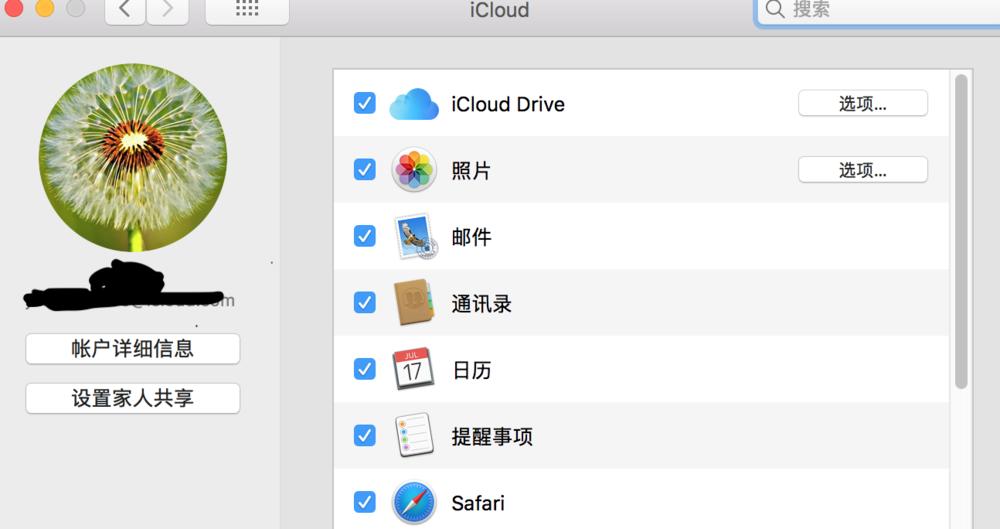This screenshot has height=529, width=1000.
Task: Disable the 邮件 sync checkbox
Action: [365, 235]
